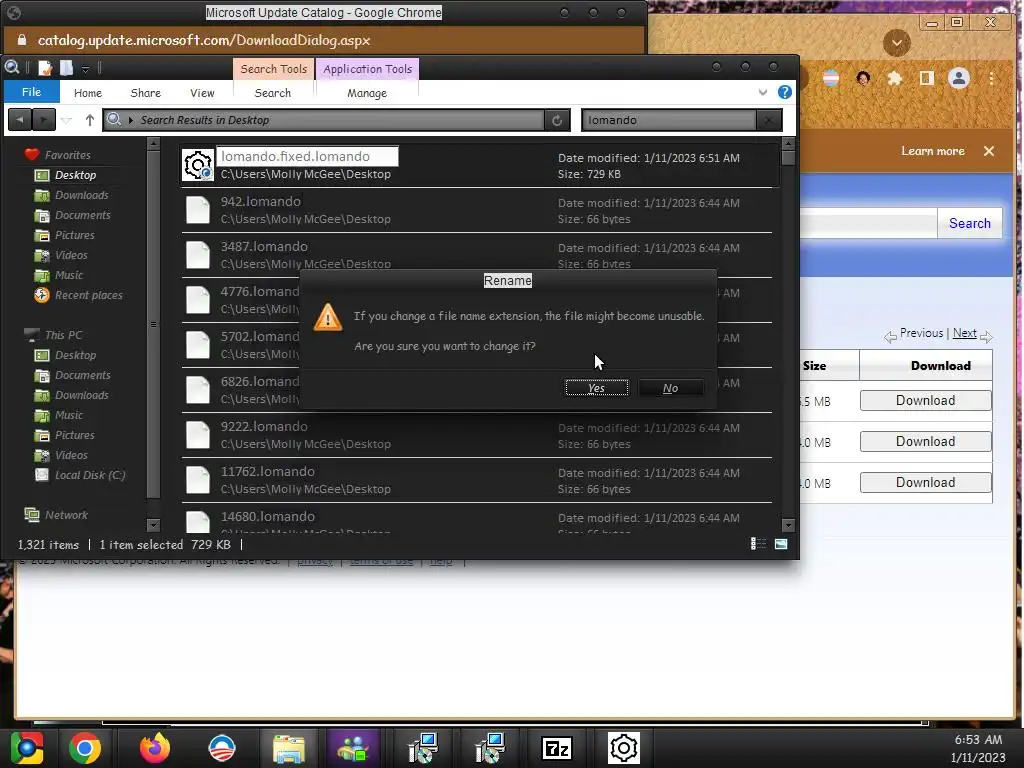Select the 9222.lomando file

click(476, 435)
